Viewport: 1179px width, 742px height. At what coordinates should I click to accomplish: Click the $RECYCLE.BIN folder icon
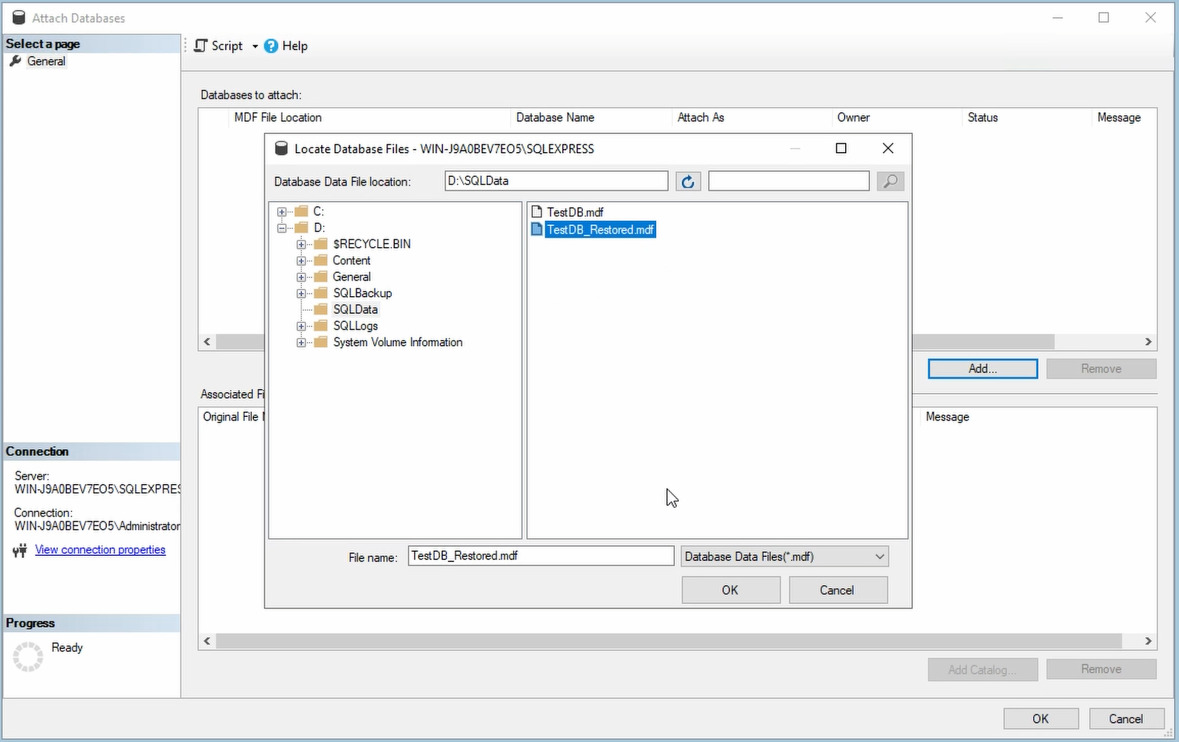[321, 244]
